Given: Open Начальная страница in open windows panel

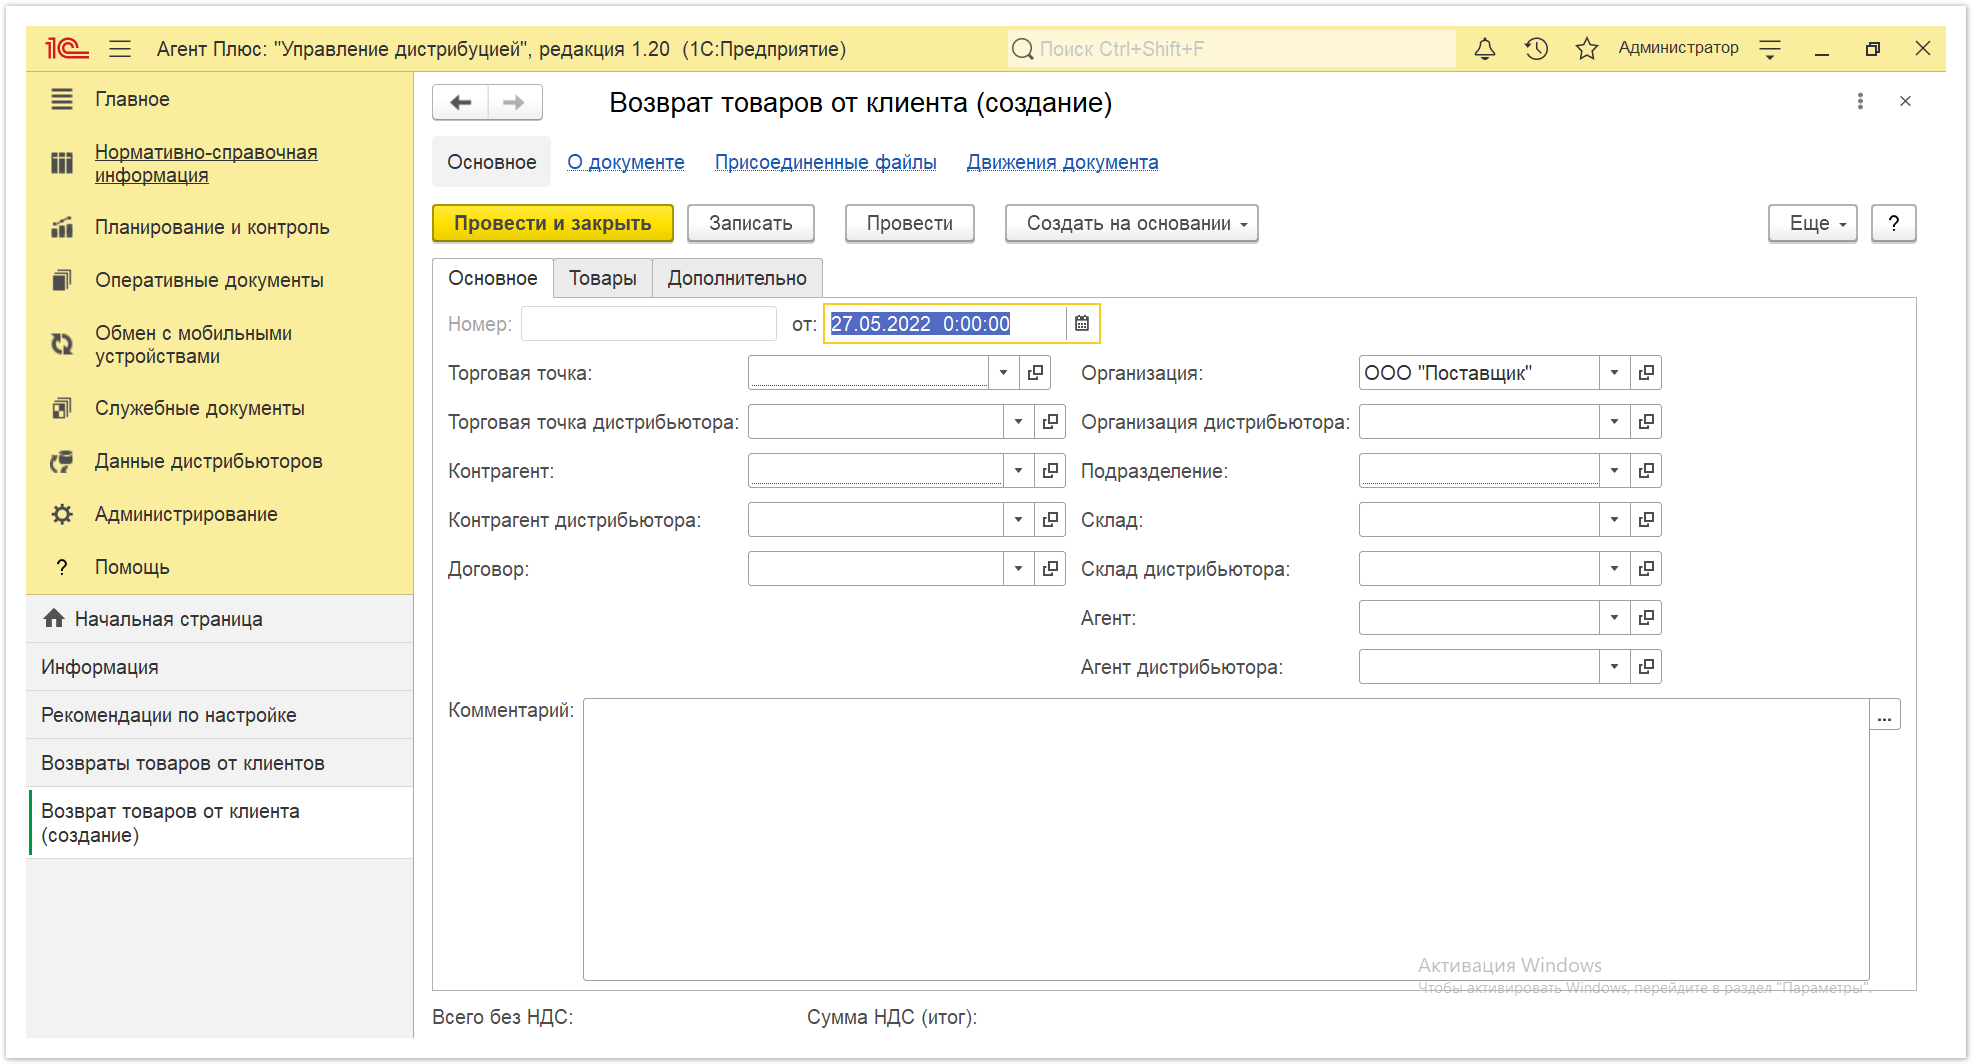Looking at the screenshot, I should (220, 619).
